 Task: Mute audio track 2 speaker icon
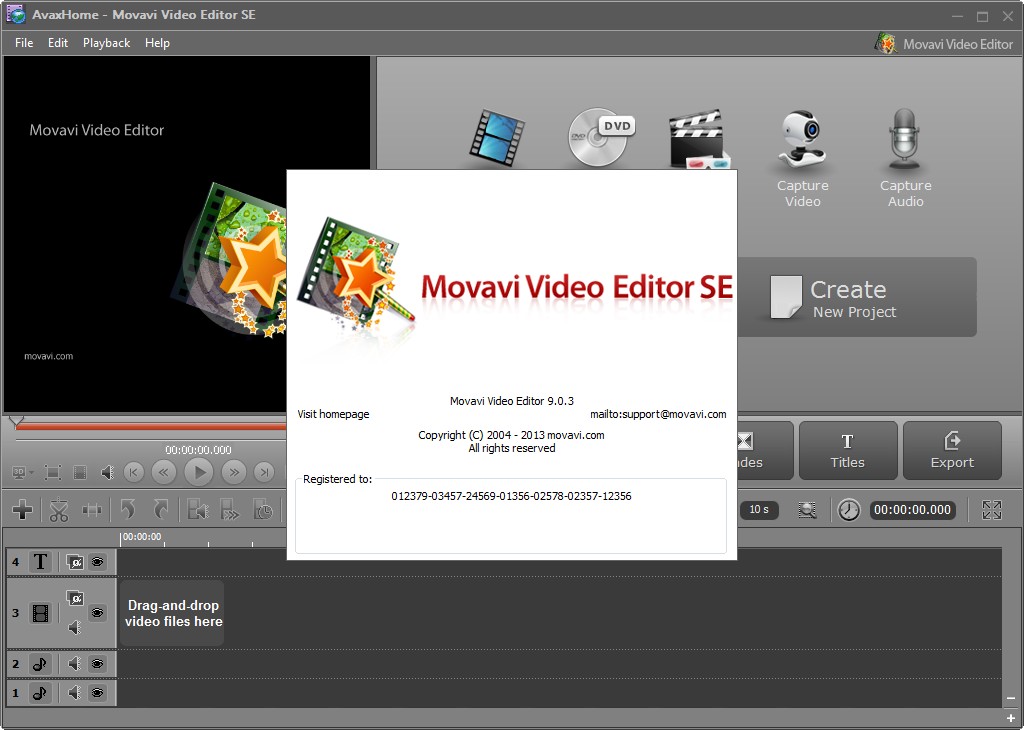(x=74, y=664)
